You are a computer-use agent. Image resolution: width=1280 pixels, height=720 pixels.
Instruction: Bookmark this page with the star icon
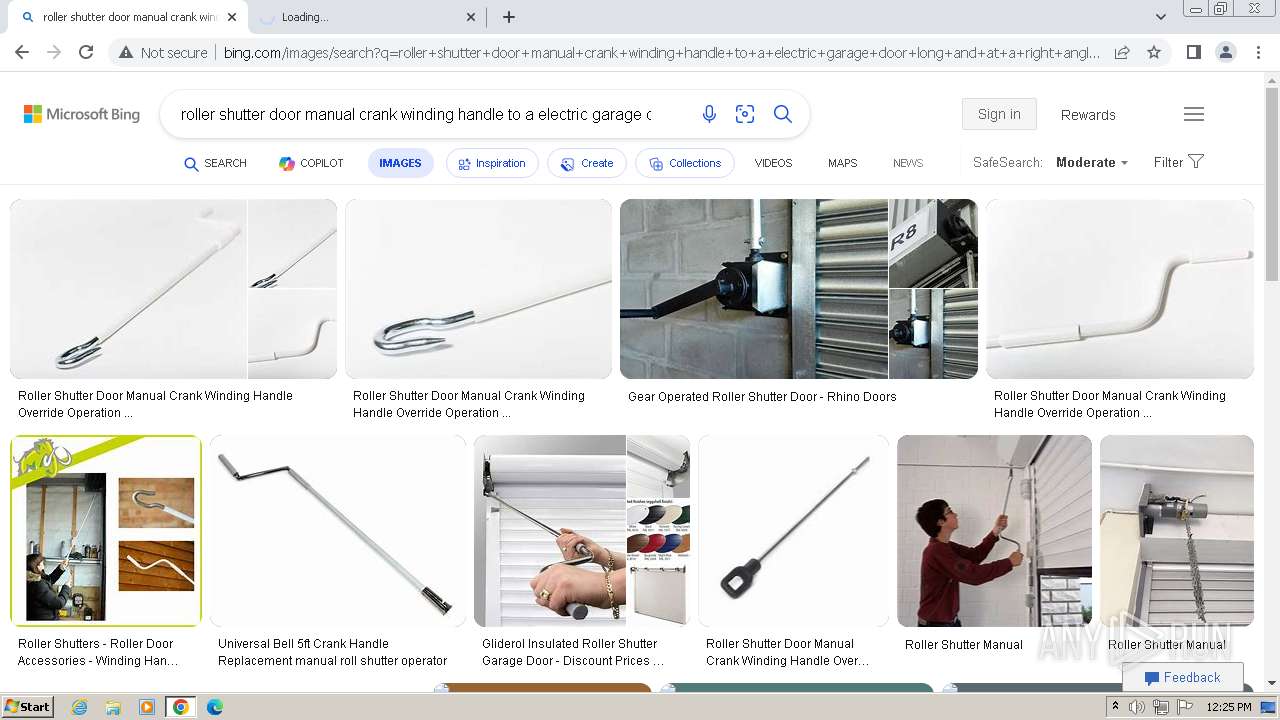pos(1154,52)
